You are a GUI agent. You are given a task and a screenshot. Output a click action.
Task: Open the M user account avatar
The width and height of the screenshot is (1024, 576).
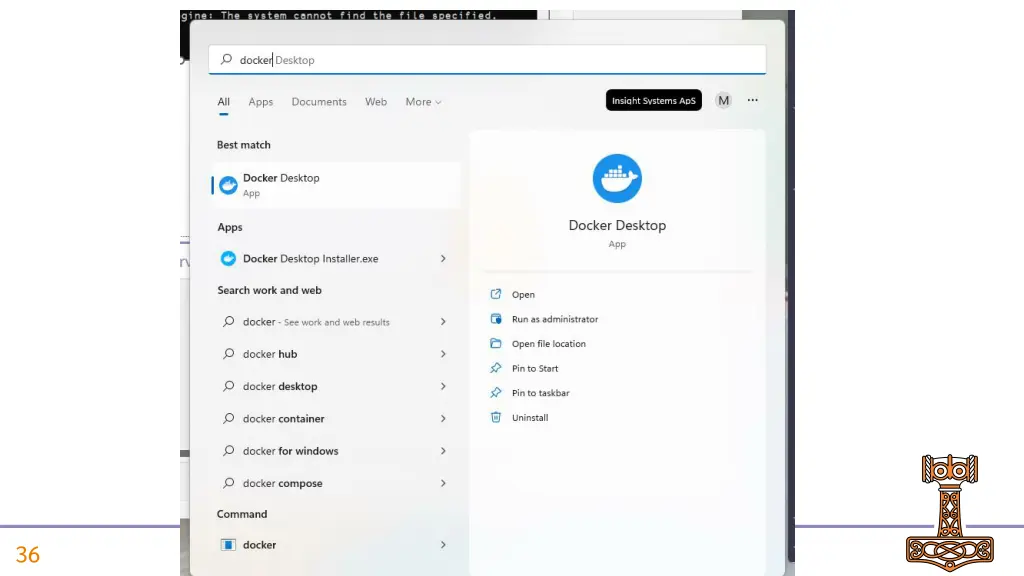pyautogui.click(x=723, y=101)
